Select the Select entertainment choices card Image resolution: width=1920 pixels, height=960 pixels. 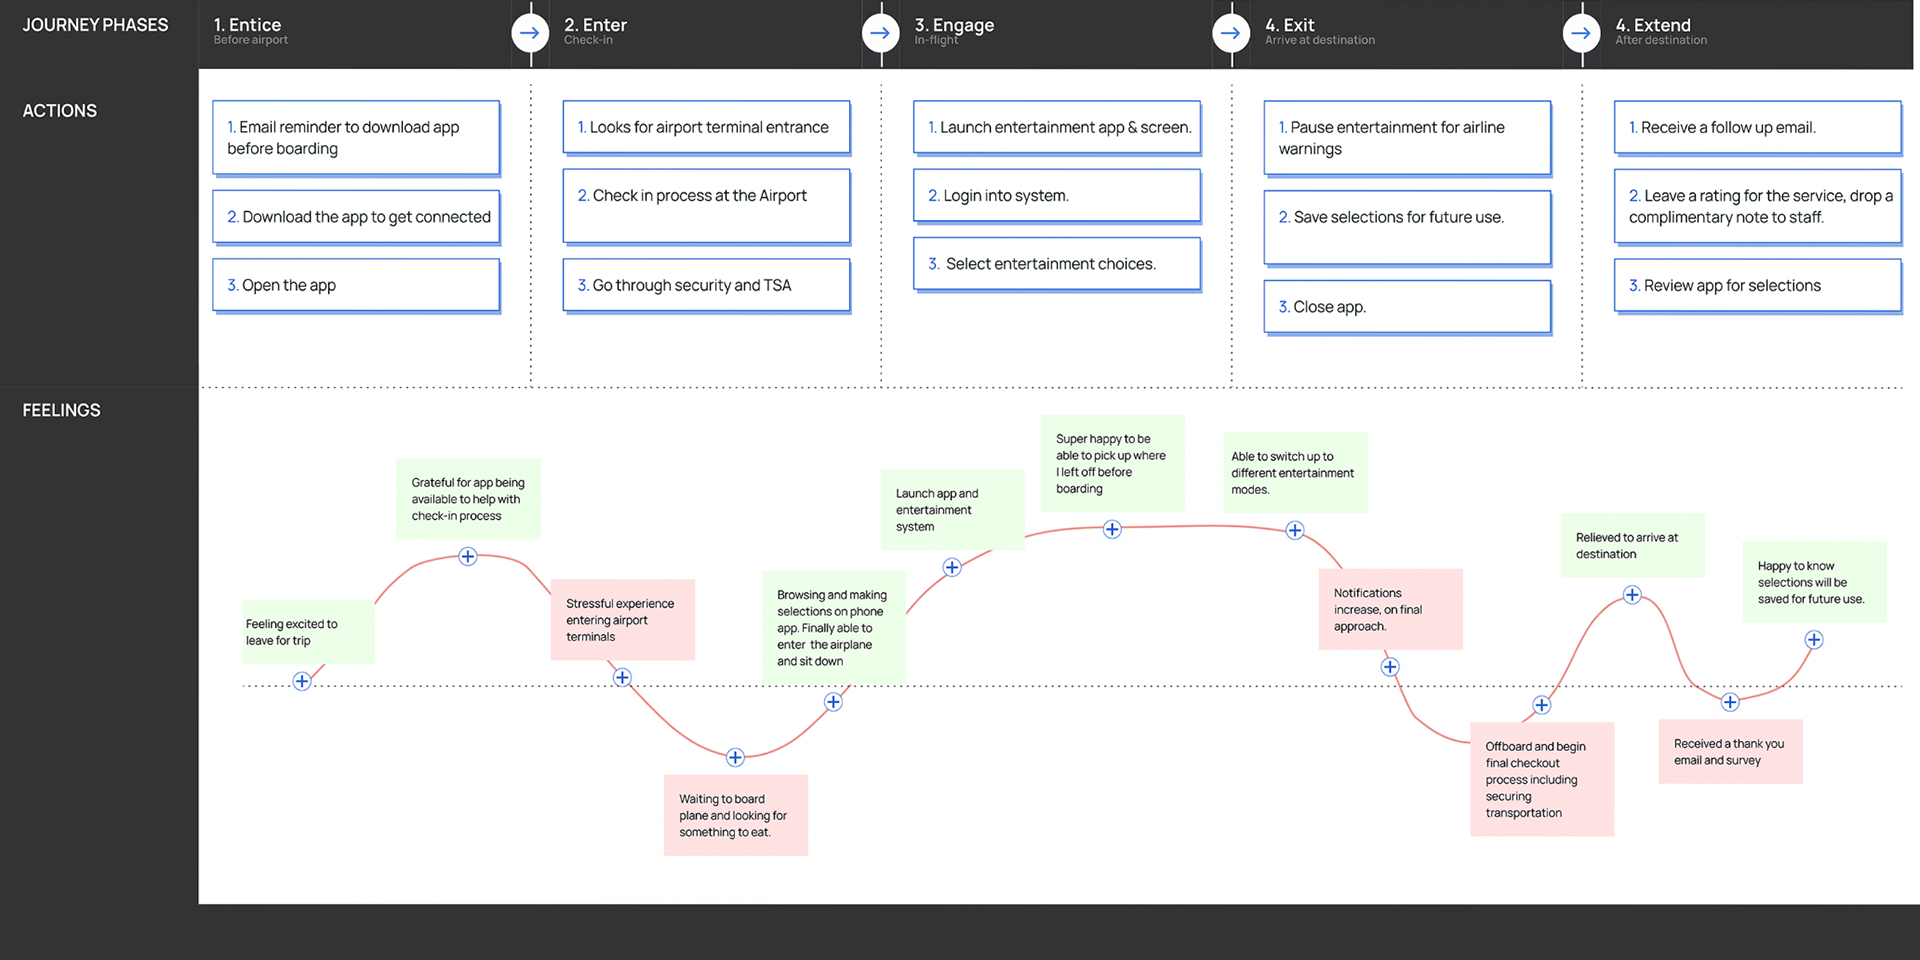coord(1057,264)
